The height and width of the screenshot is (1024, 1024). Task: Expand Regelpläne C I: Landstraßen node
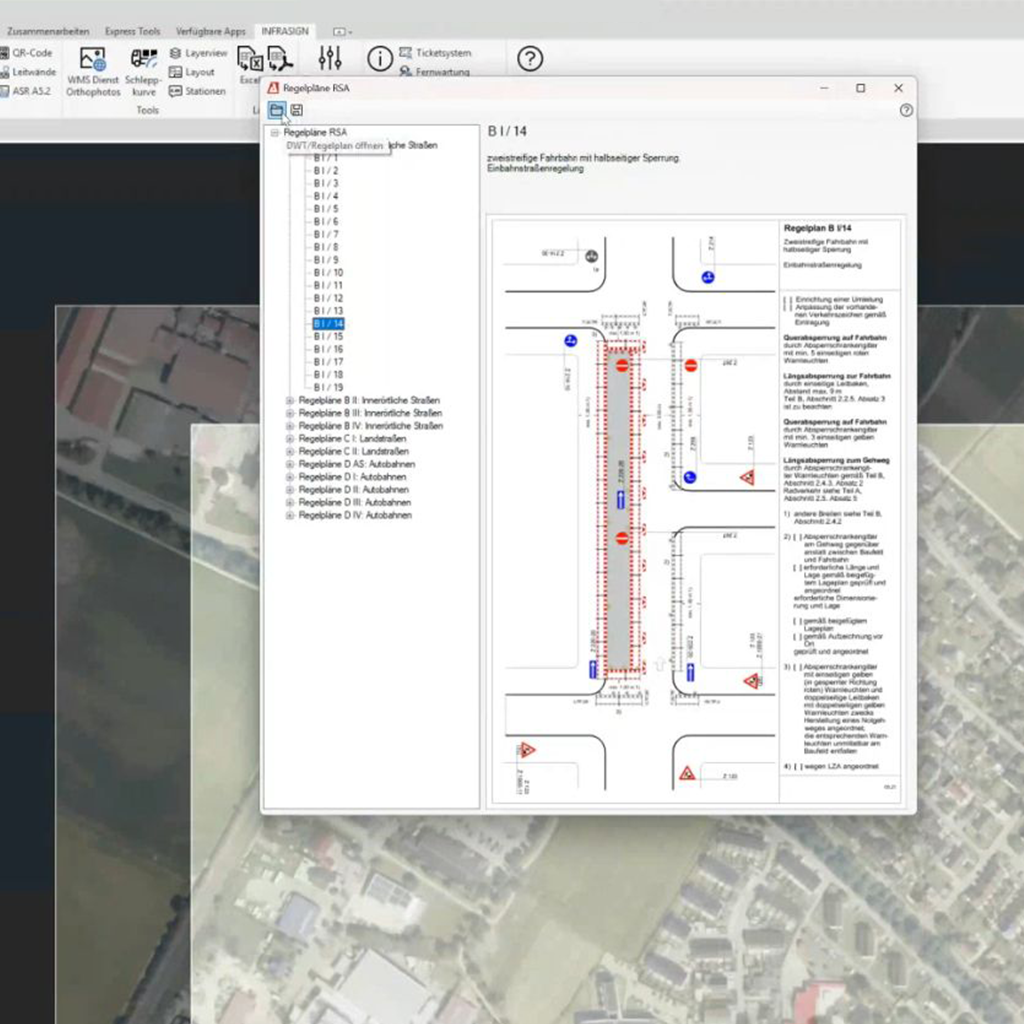(x=291, y=439)
